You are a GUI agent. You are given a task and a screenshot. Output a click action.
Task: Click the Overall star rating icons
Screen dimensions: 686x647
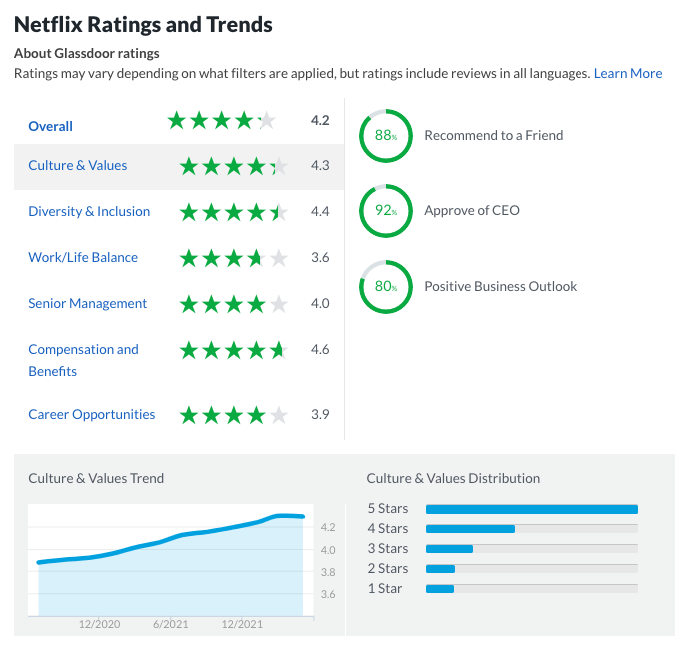[221, 120]
